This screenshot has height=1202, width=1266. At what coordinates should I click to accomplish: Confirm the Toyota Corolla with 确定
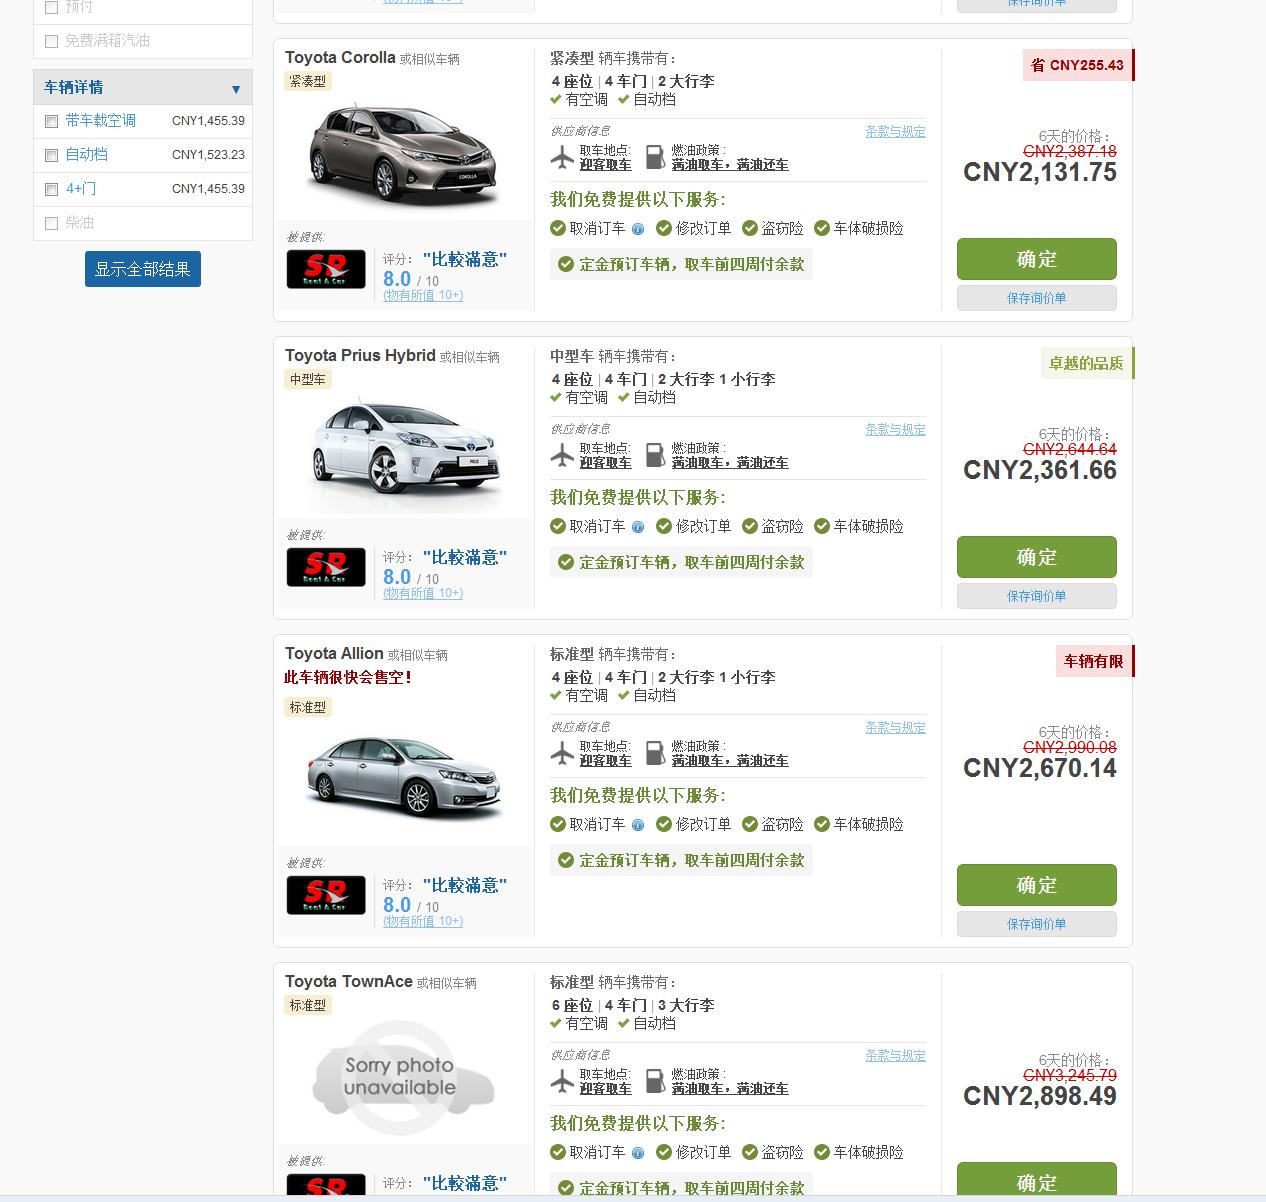1037,259
